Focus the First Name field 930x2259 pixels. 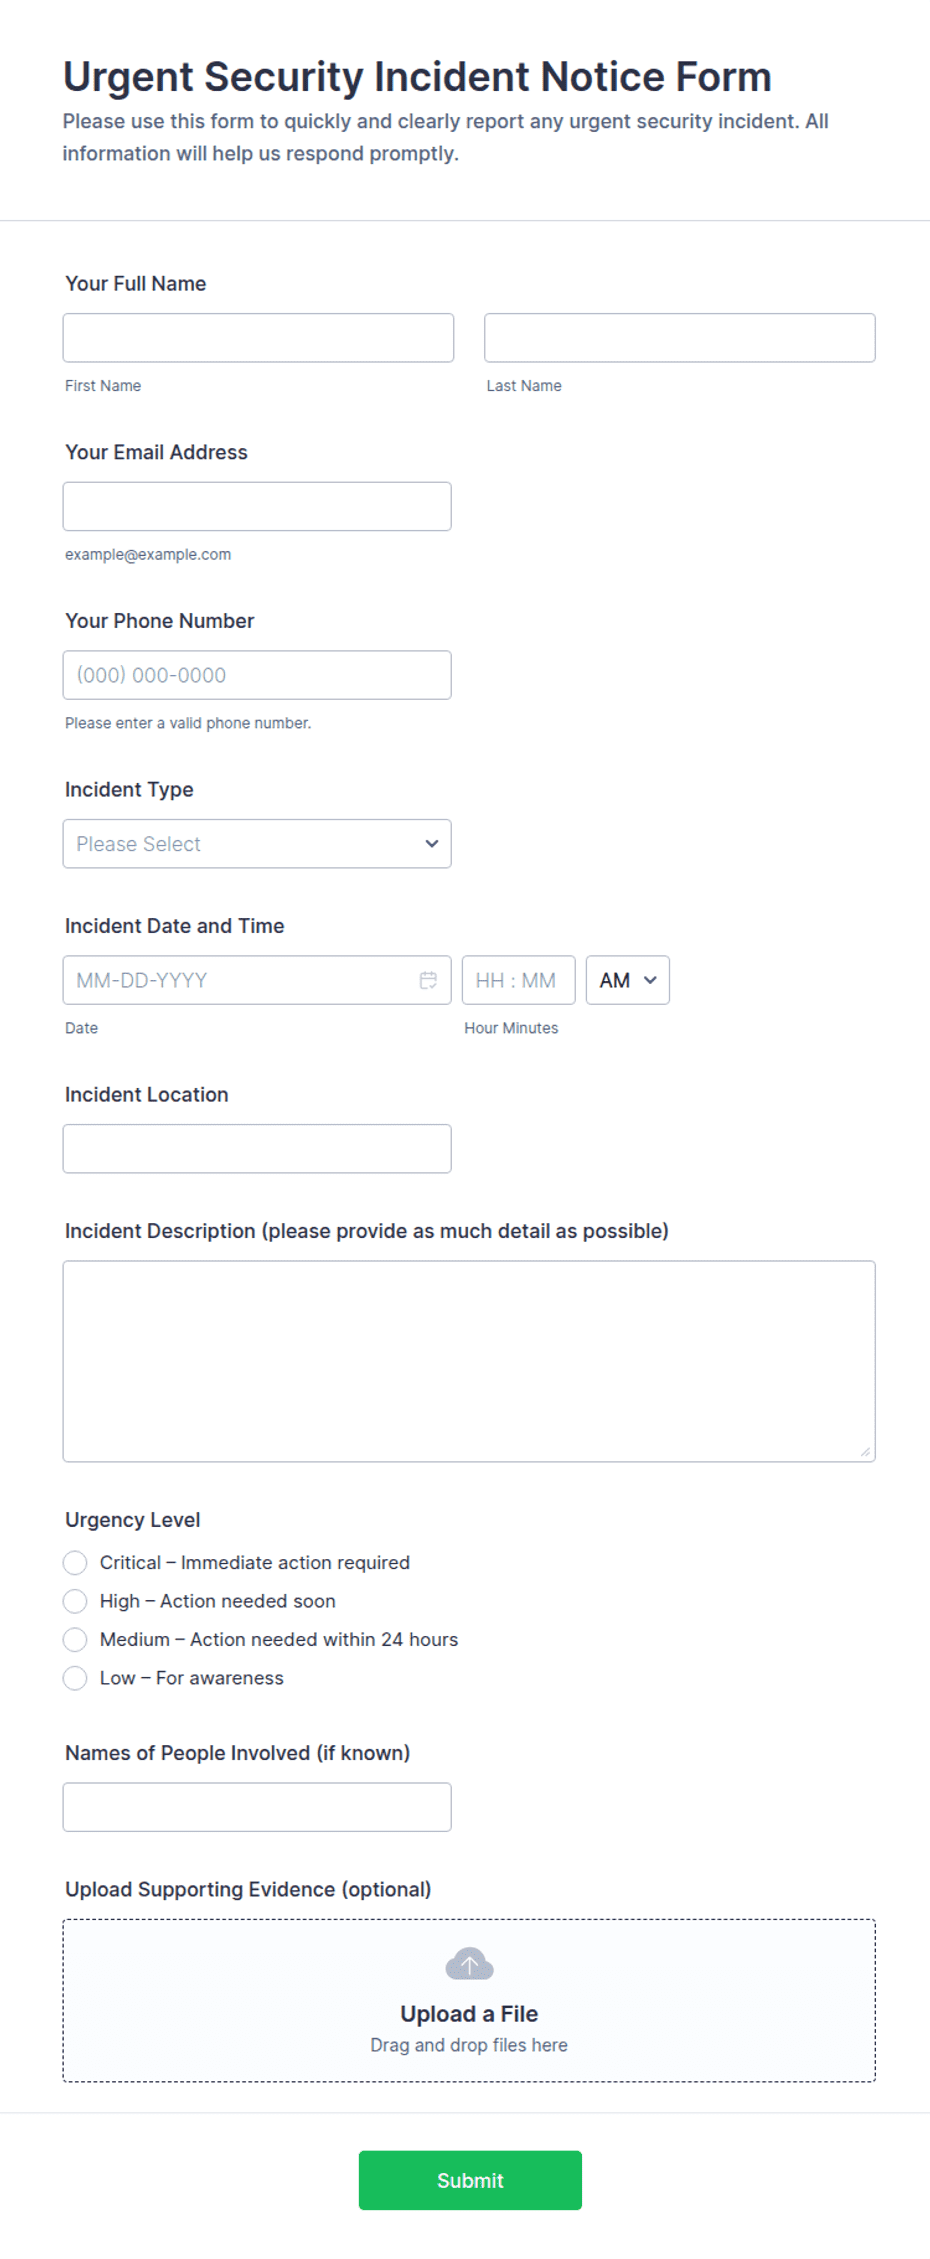[258, 338]
